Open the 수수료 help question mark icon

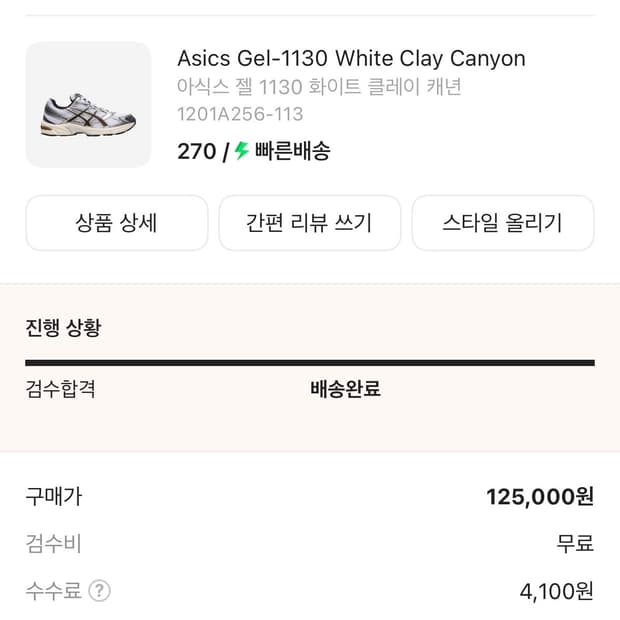tap(99, 591)
